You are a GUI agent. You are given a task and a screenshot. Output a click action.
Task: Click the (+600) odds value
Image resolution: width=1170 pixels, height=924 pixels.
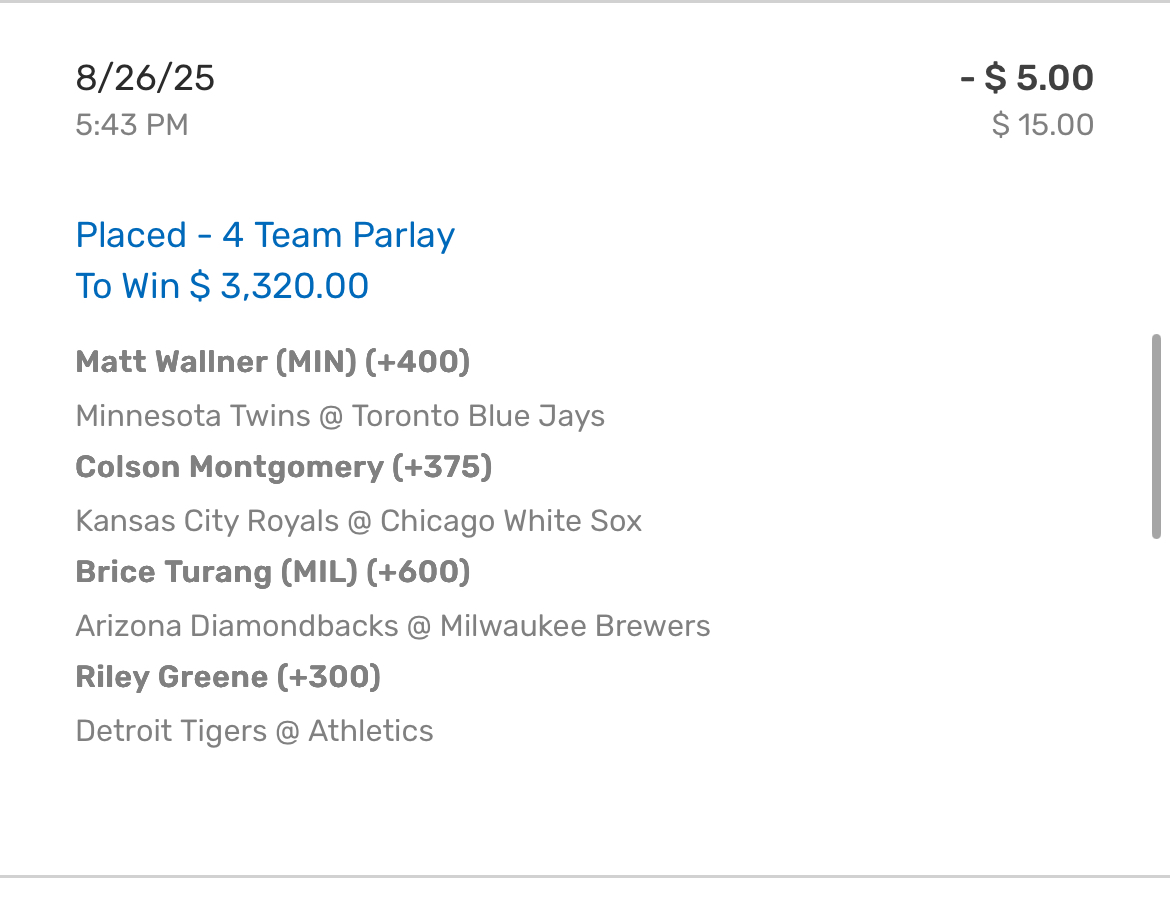(x=418, y=572)
